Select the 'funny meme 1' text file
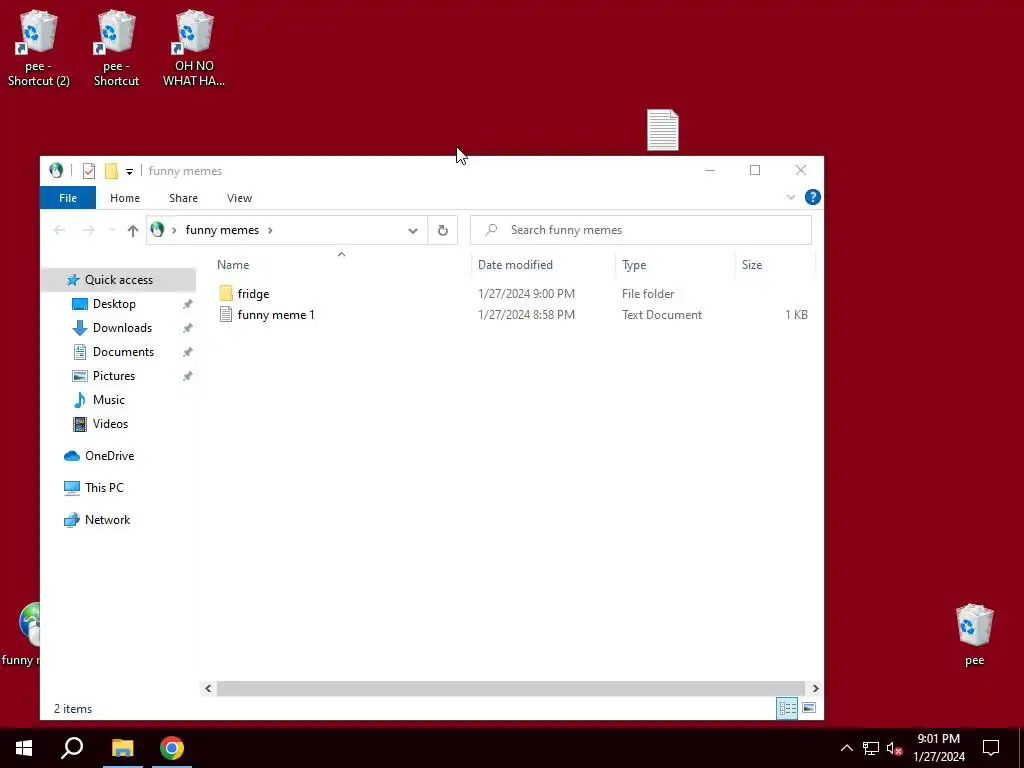 click(x=276, y=315)
